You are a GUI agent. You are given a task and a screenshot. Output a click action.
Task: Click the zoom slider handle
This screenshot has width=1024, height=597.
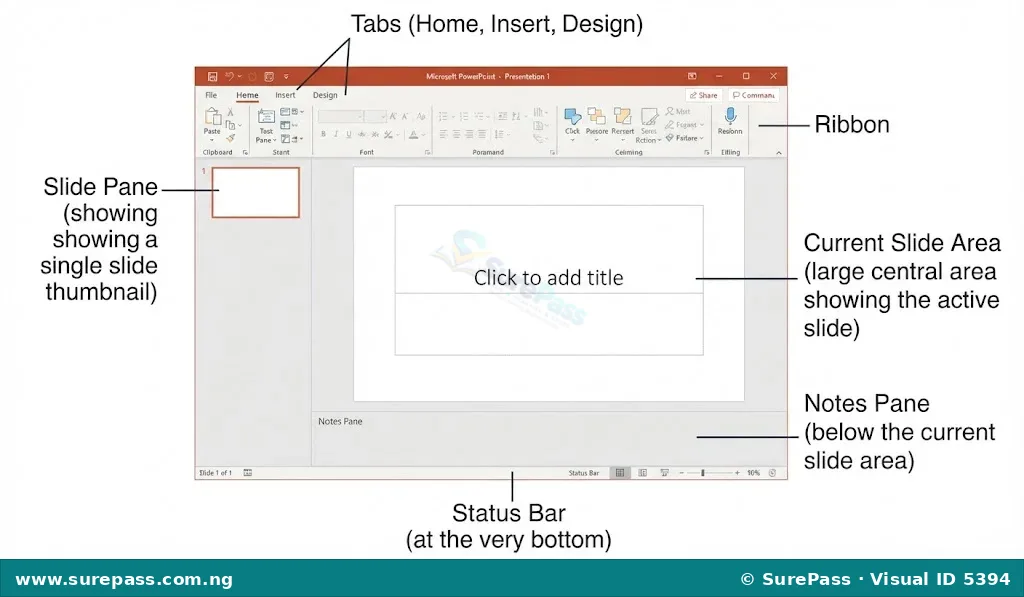tap(703, 473)
